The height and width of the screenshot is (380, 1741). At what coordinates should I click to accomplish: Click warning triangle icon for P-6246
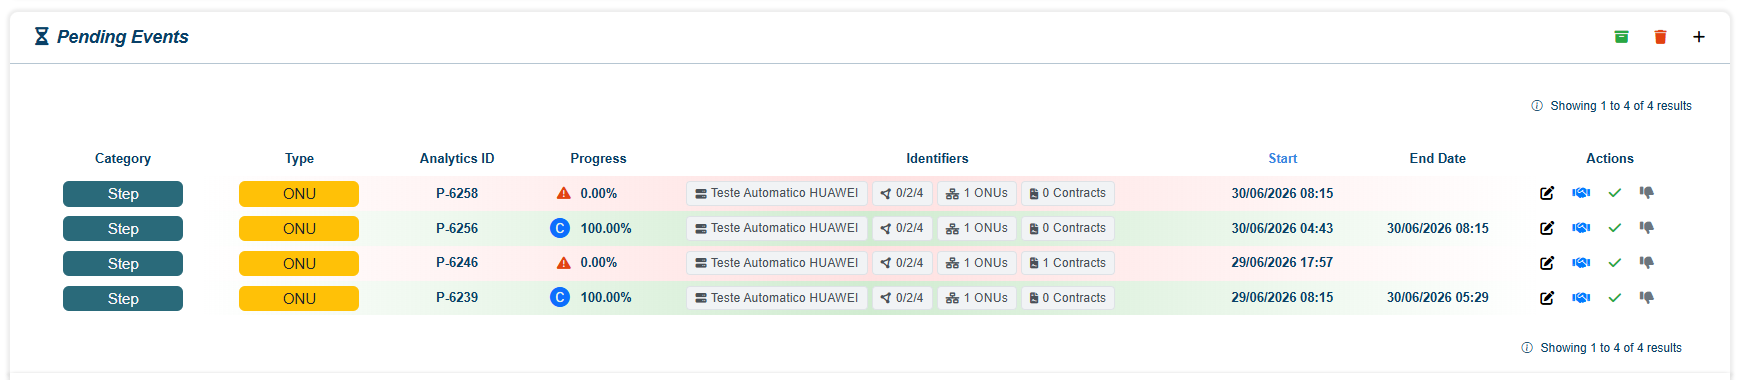(564, 263)
